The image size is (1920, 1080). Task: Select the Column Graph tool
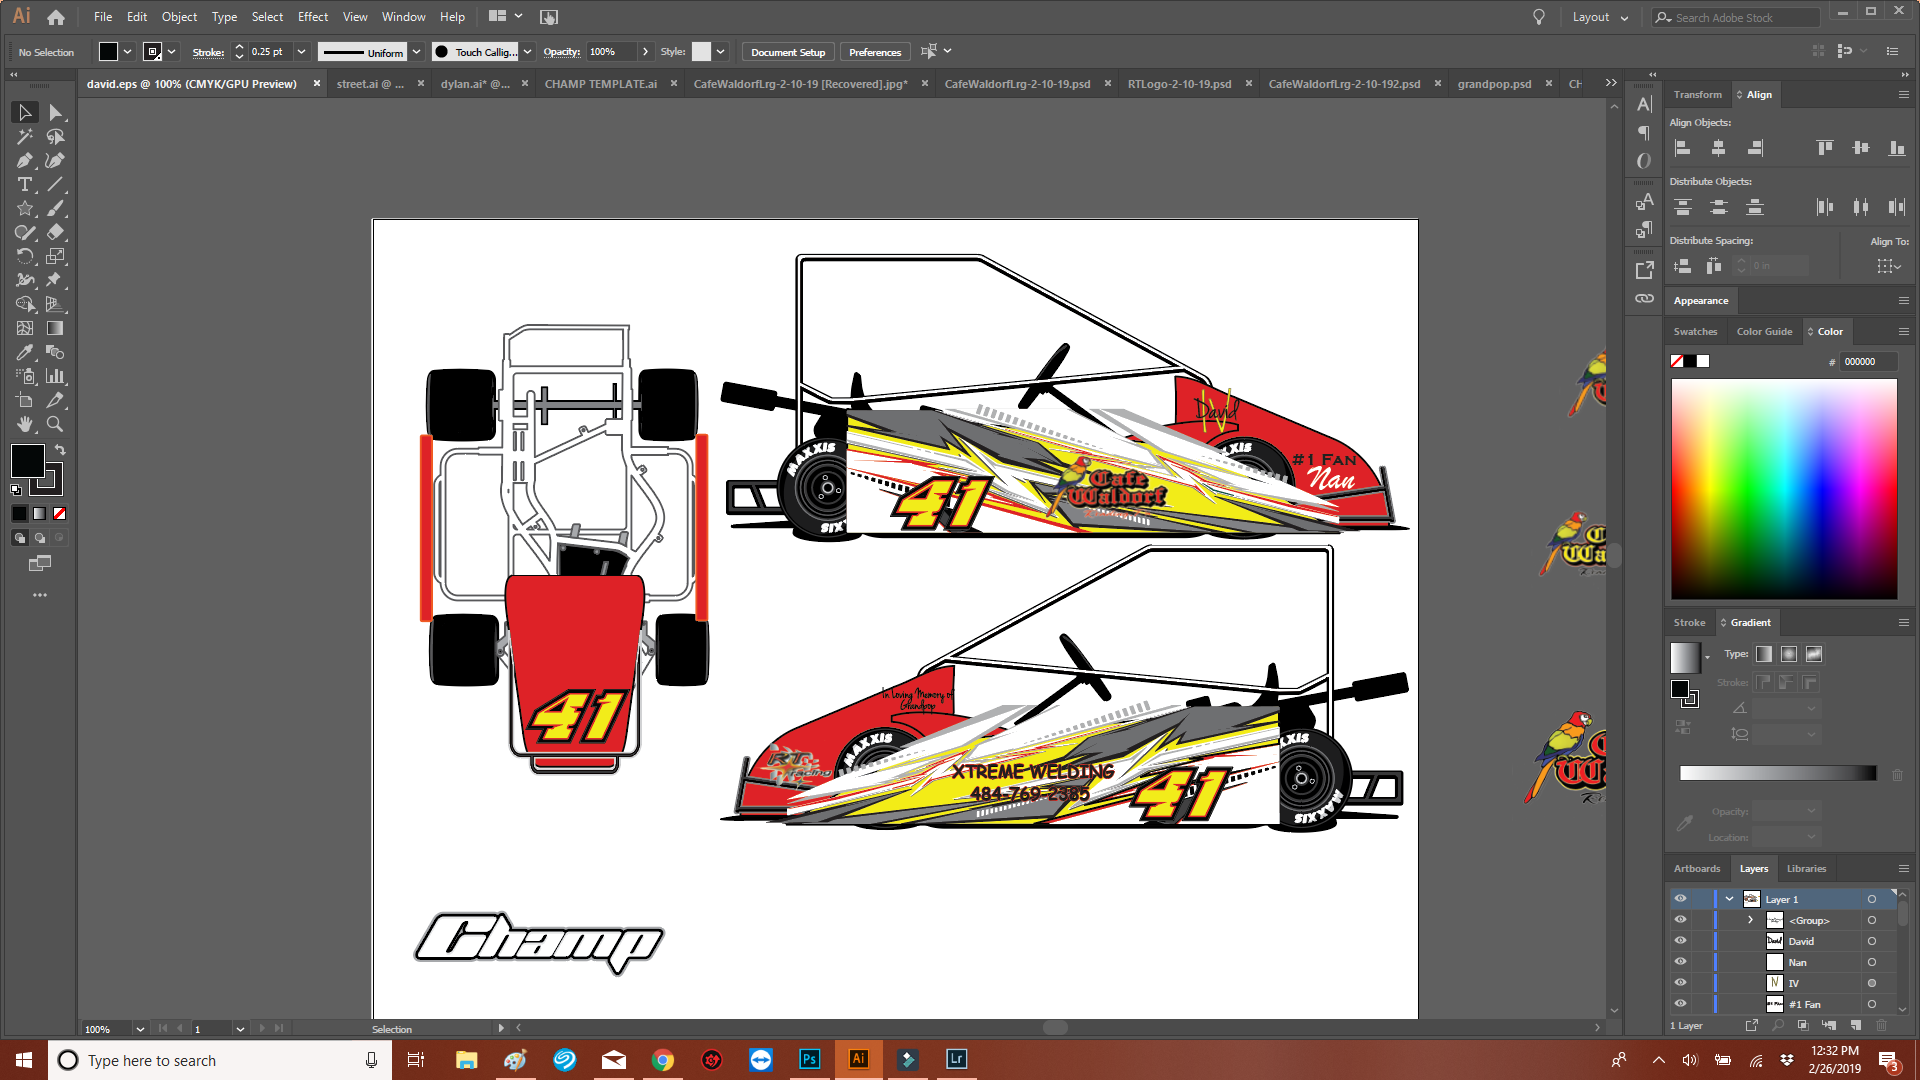pos(55,376)
